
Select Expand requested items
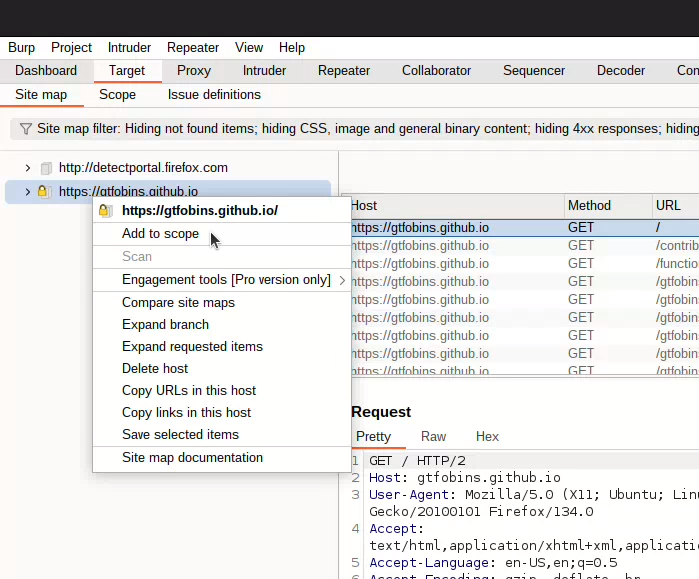pyautogui.click(x=222, y=347)
